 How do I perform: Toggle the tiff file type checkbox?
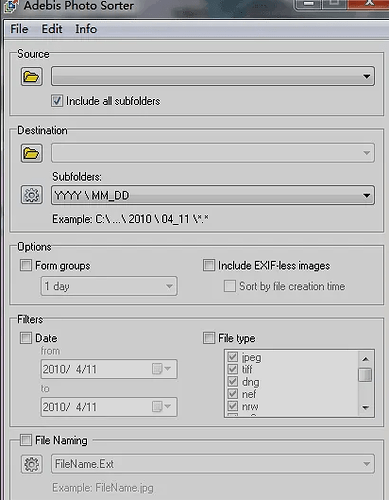(x=233, y=369)
